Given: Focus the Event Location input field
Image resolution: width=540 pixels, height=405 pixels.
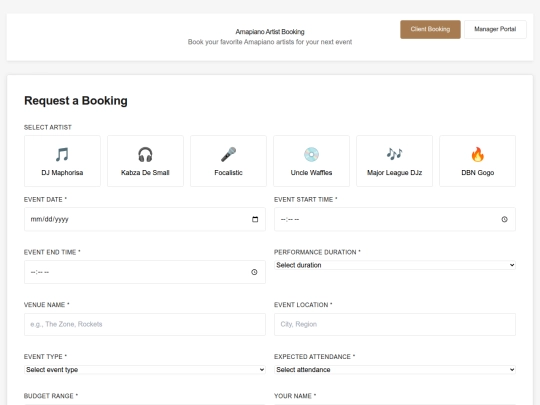Looking at the screenshot, I should point(395,324).
